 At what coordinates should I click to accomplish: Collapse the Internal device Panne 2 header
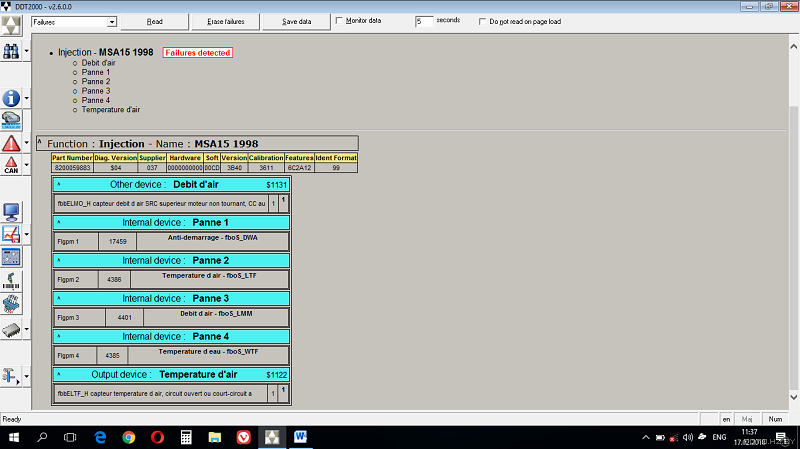59,260
